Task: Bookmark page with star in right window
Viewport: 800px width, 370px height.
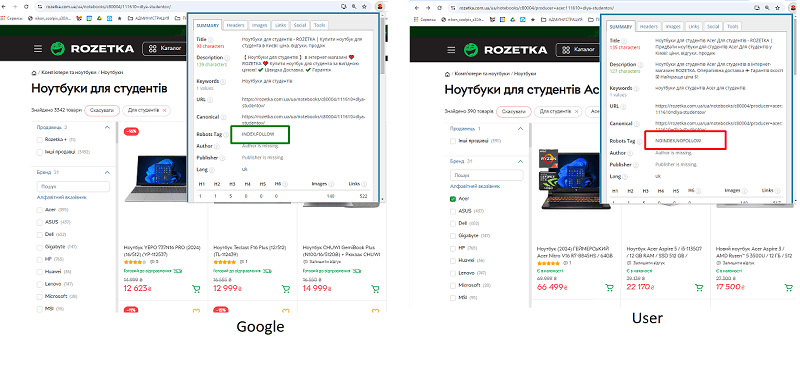Action: (x=777, y=8)
